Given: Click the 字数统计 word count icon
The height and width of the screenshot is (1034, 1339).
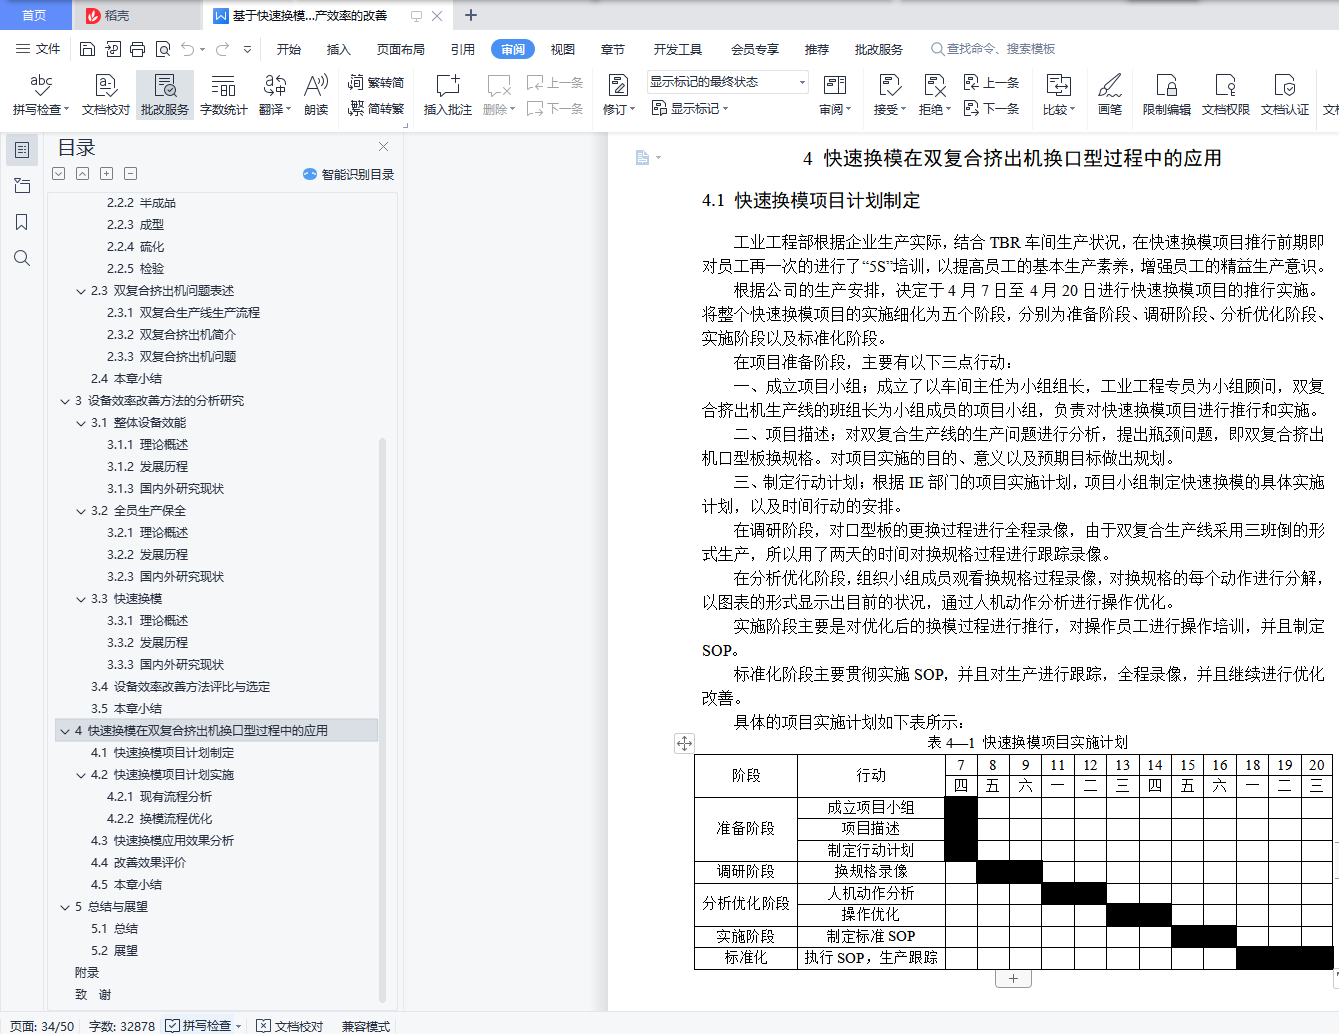Looking at the screenshot, I should tap(223, 95).
